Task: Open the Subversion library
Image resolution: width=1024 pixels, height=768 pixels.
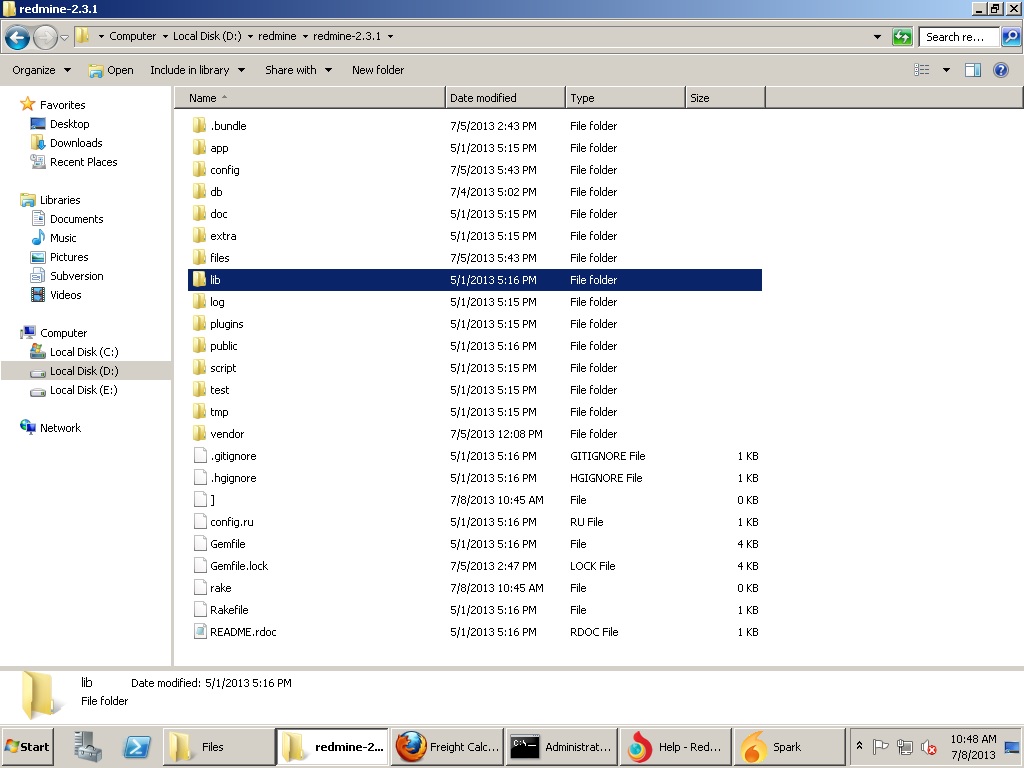Action: 76,276
